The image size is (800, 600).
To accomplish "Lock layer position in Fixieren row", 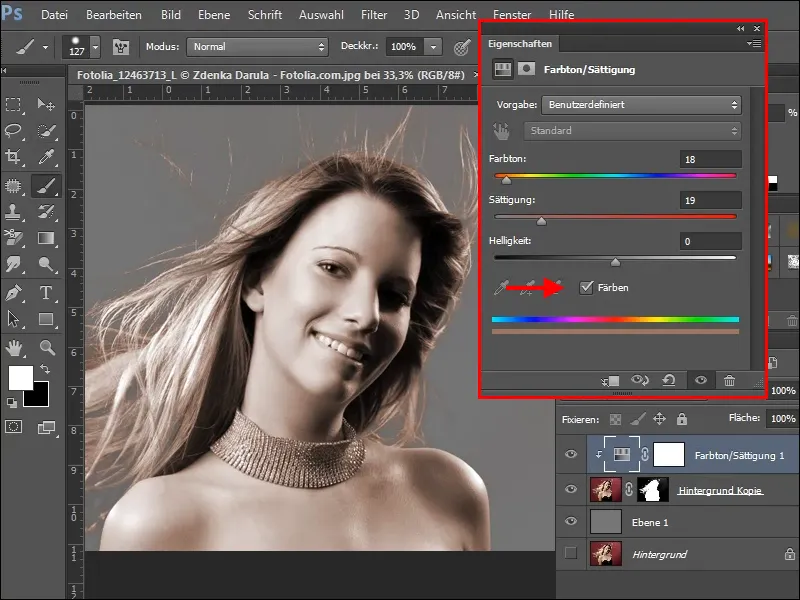I will tap(659, 419).
